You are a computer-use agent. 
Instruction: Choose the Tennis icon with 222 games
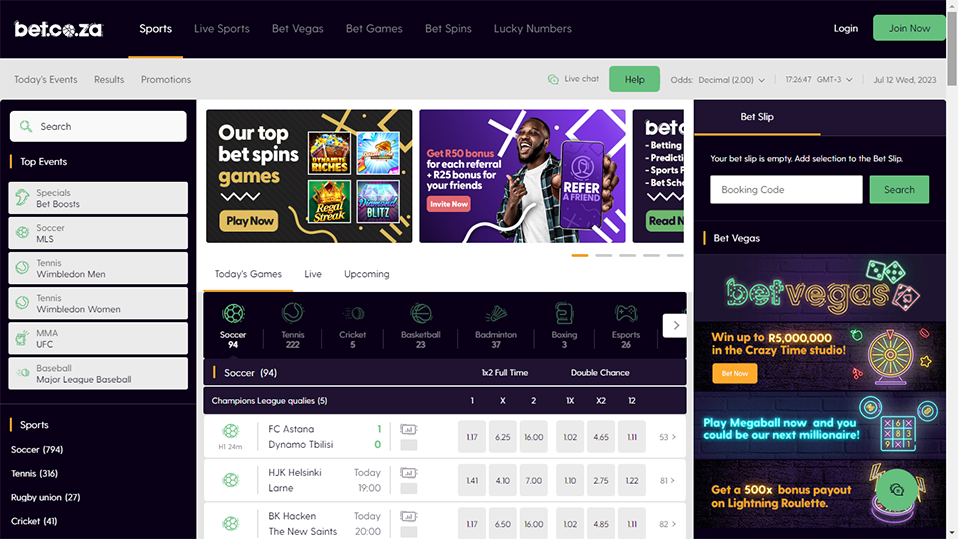pos(293,313)
